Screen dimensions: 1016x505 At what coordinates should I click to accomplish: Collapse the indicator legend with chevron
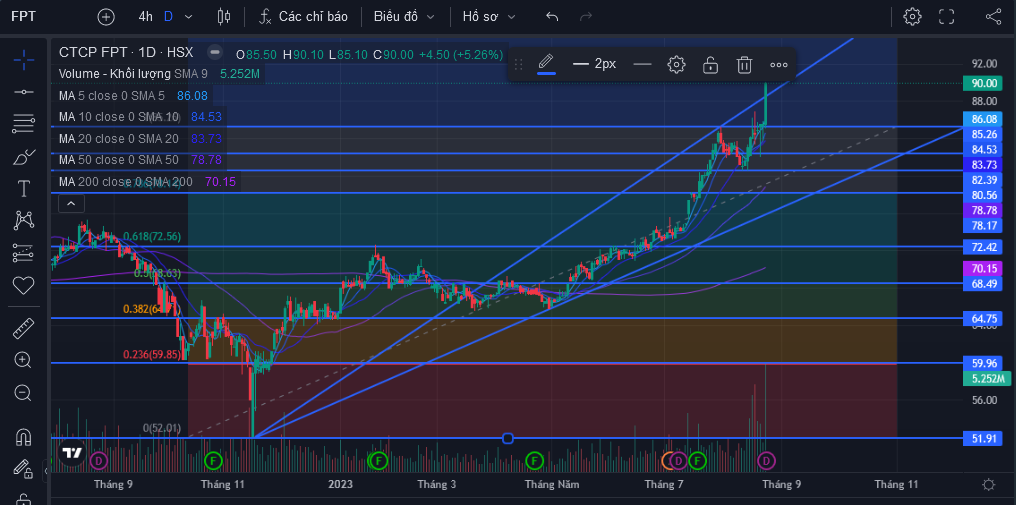71,204
